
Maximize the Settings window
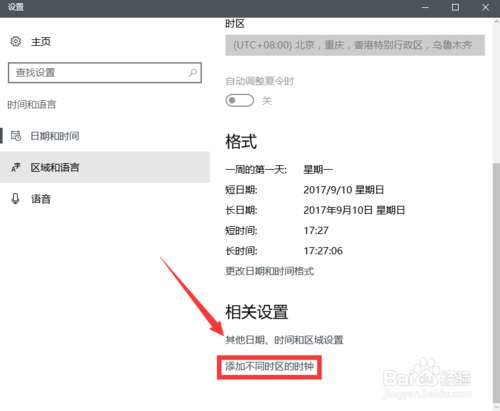pos(455,7)
